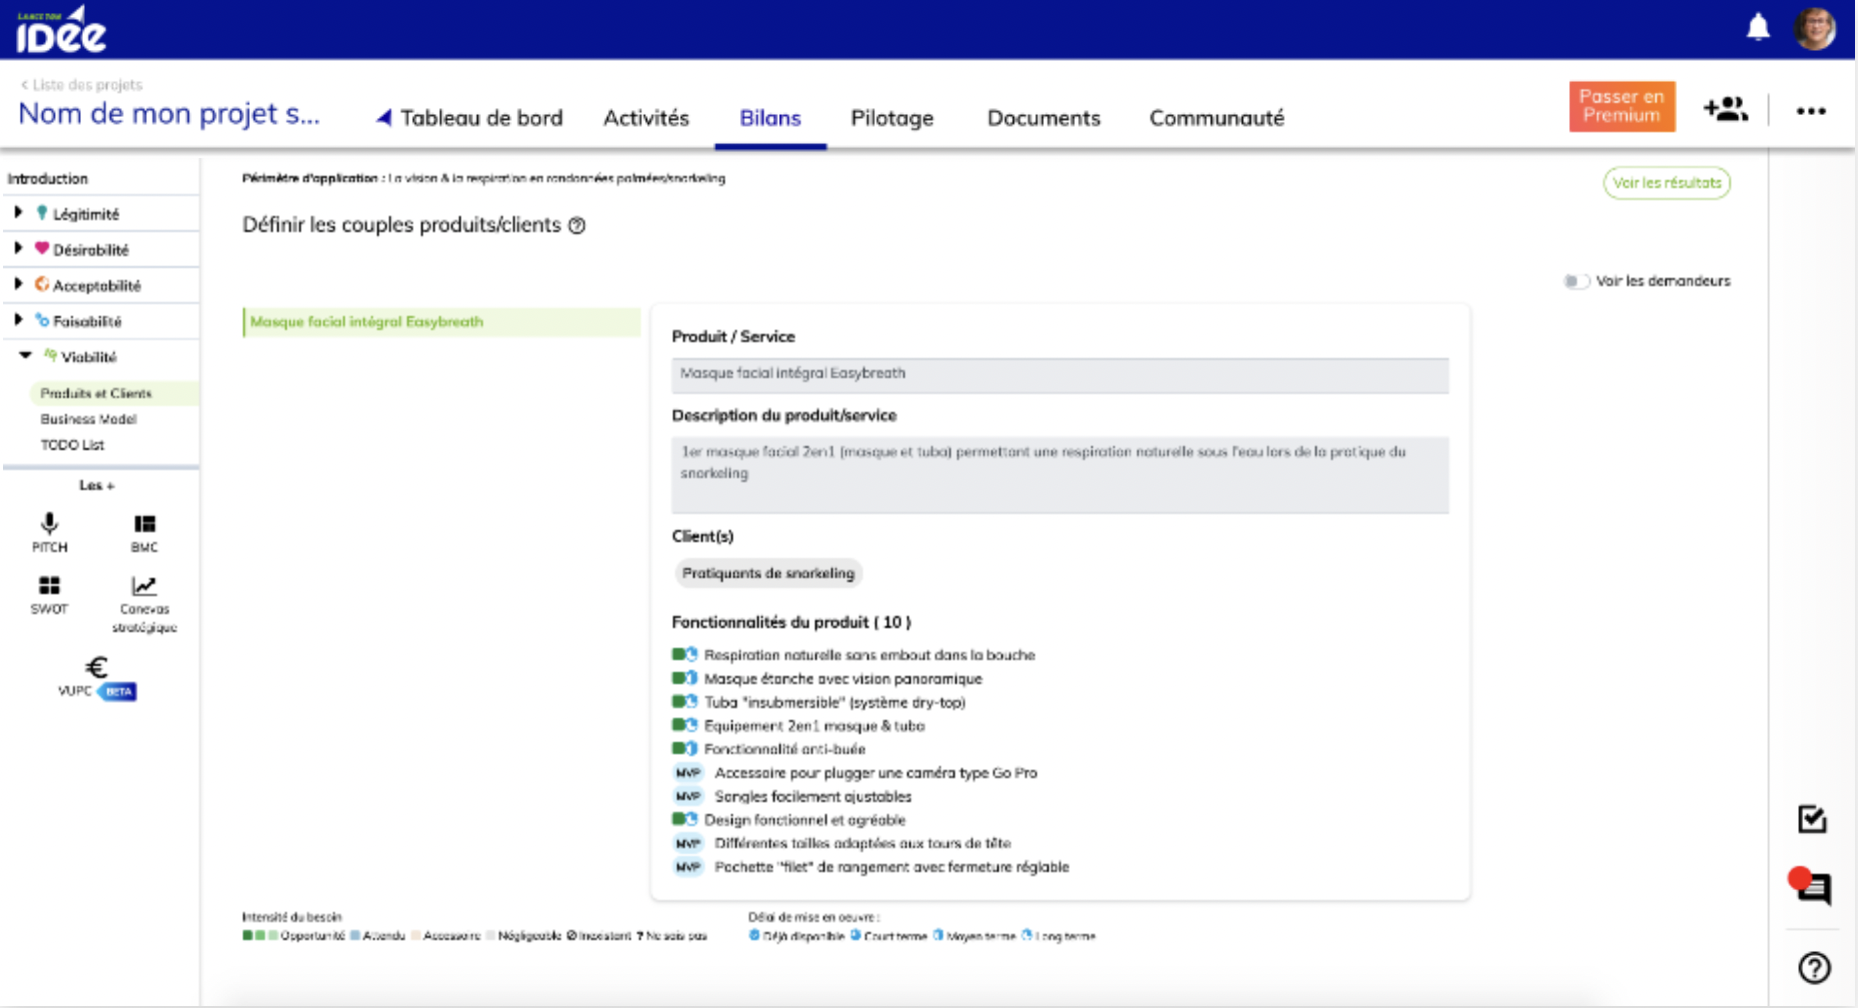1858x1008 pixels.
Task: Open Introduction in the sidebar
Action: [47, 179]
